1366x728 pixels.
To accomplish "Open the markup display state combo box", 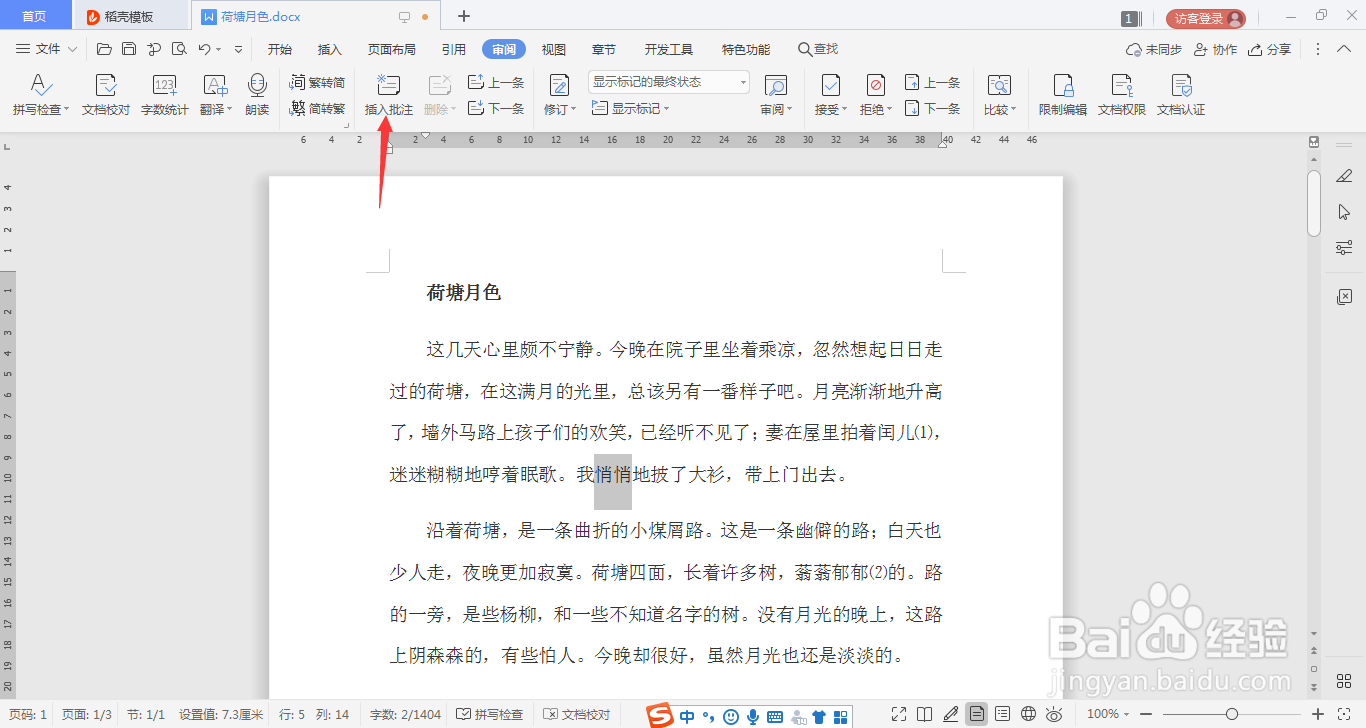I will point(669,82).
